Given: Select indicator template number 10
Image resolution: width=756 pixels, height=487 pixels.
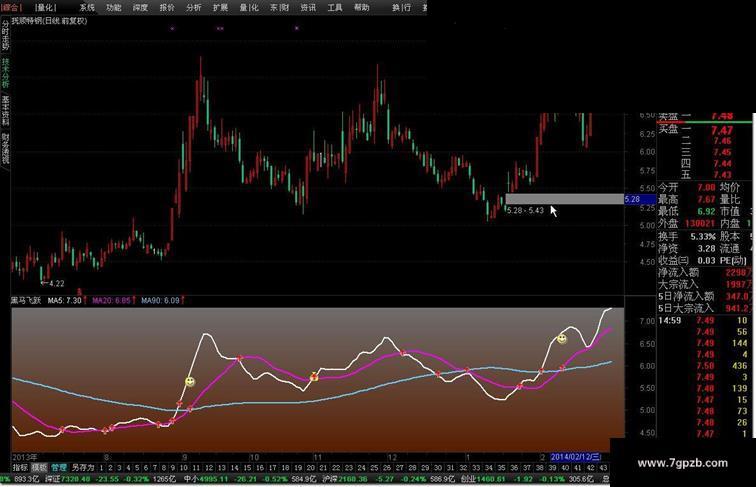Looking at the screenshot, I should click(183, 468).
